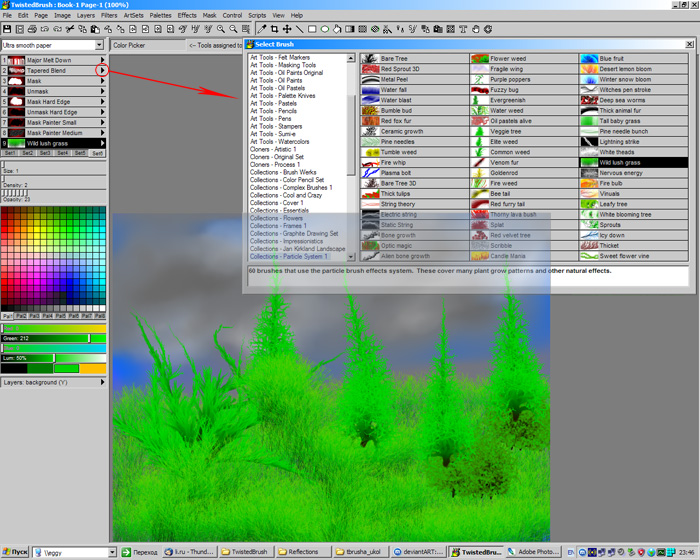Screen dimensions: 700x560
Task: Pick the Plasma bolt brush
Action: click(414, 173)
